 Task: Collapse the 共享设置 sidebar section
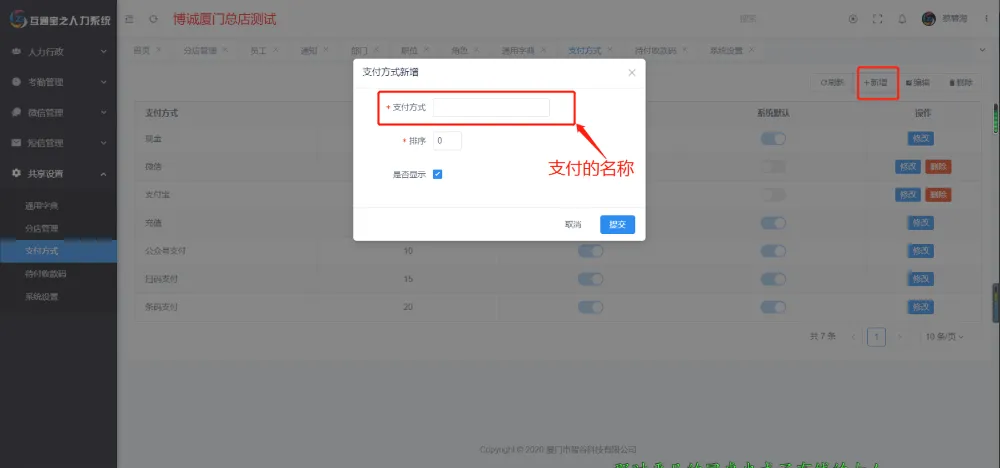click(58, 174)
